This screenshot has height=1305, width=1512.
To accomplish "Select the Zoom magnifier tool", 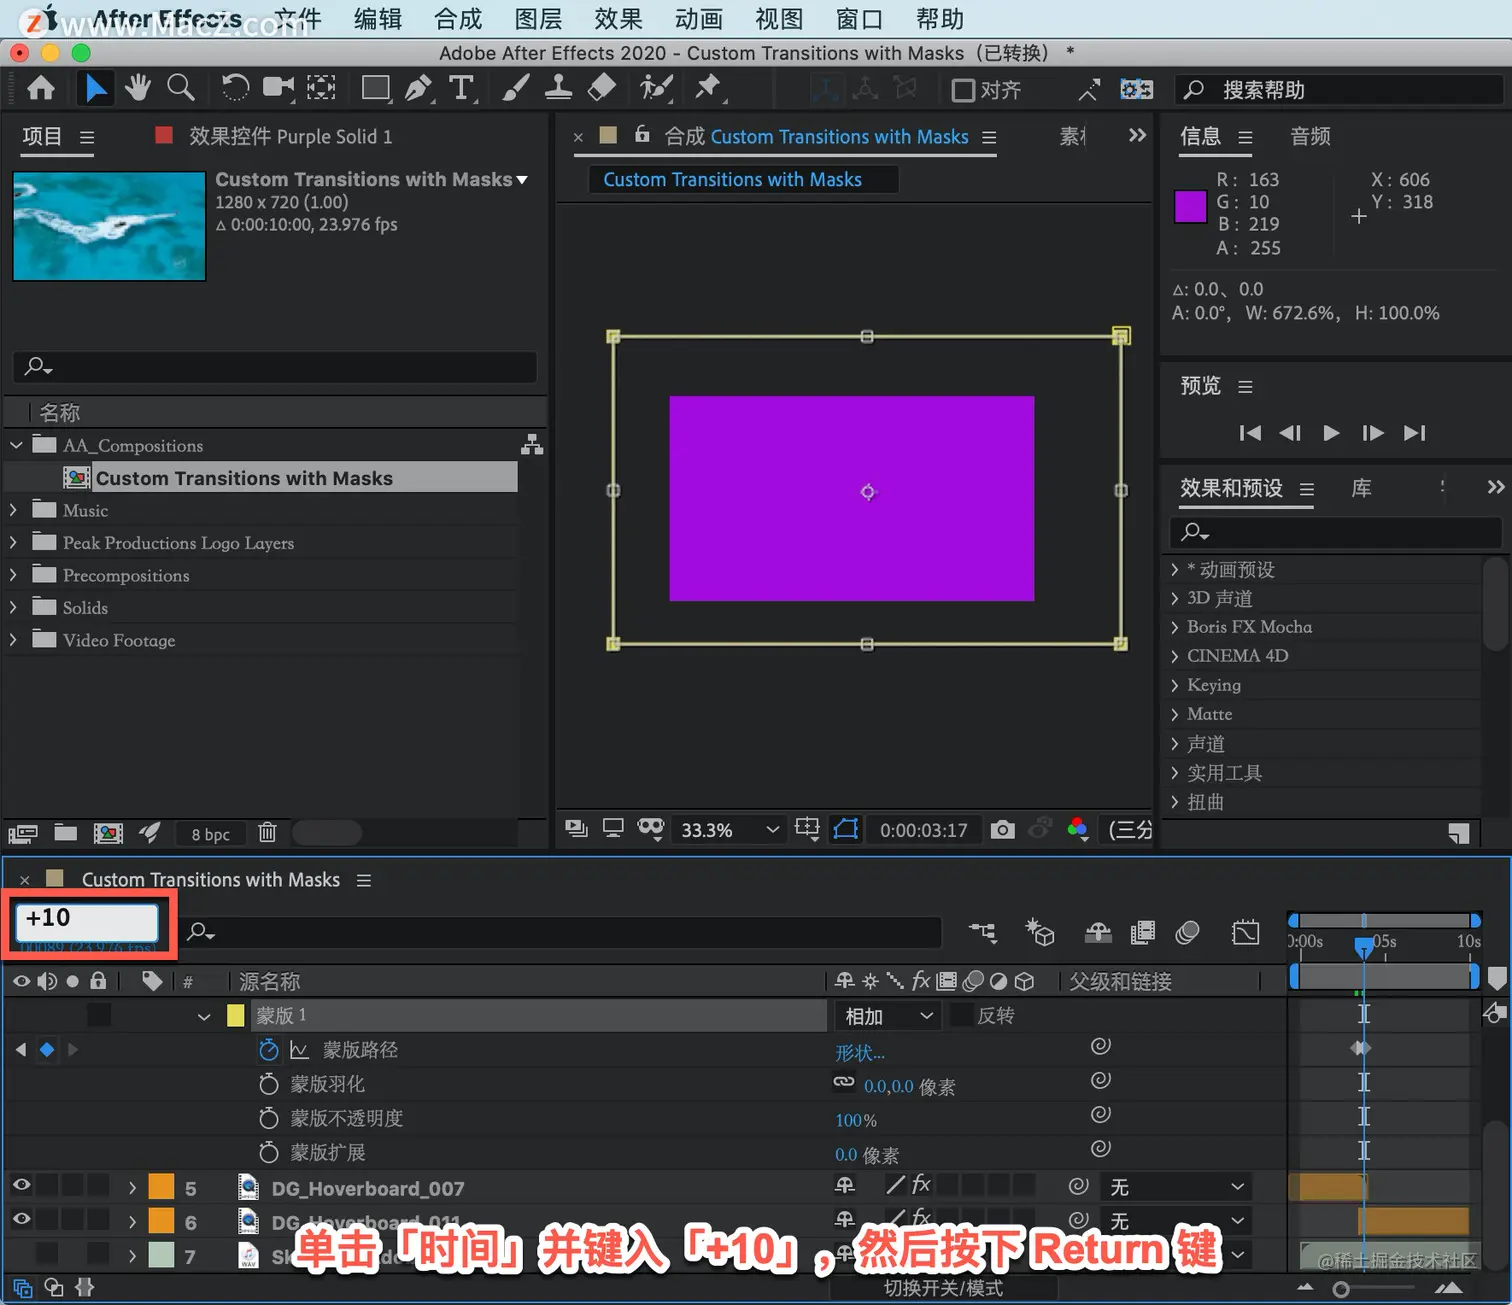I will (x=181, y=88).
